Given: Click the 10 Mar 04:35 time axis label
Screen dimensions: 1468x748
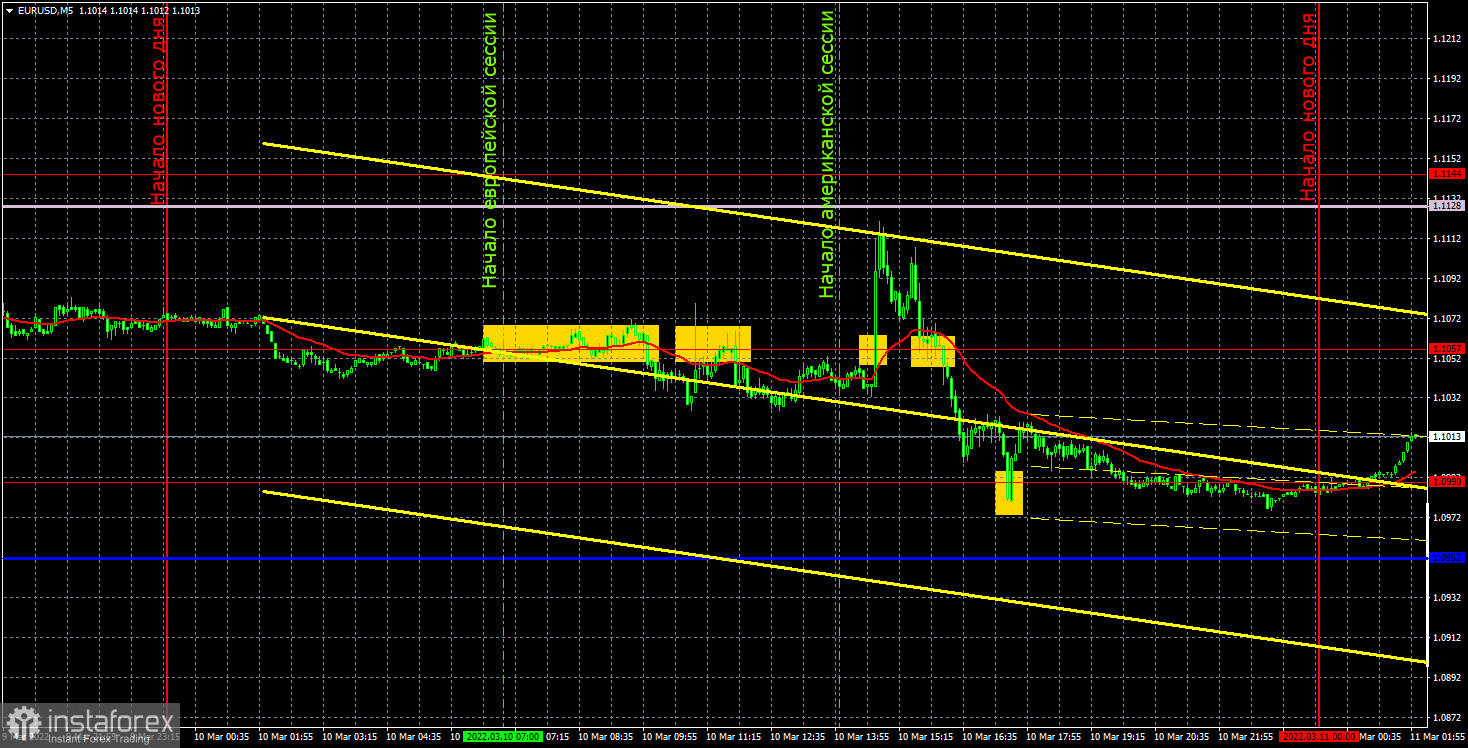Looking at the screenshot, I should [414, 736].
